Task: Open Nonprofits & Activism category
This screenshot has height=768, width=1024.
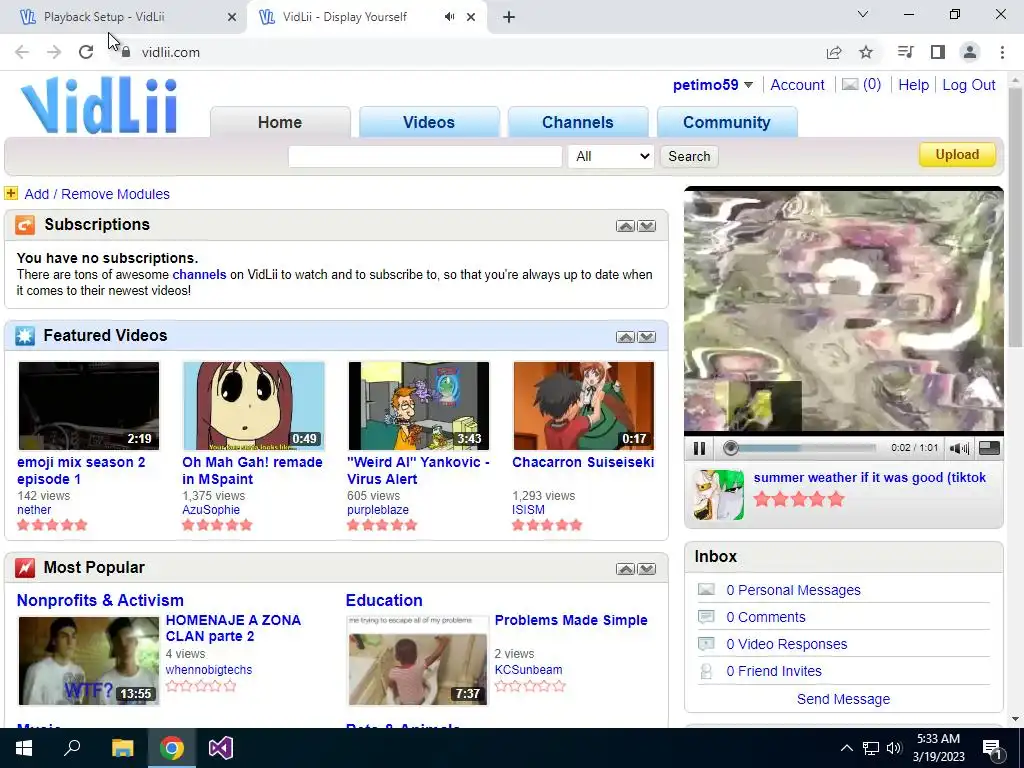Action: (x=100, y=600)
